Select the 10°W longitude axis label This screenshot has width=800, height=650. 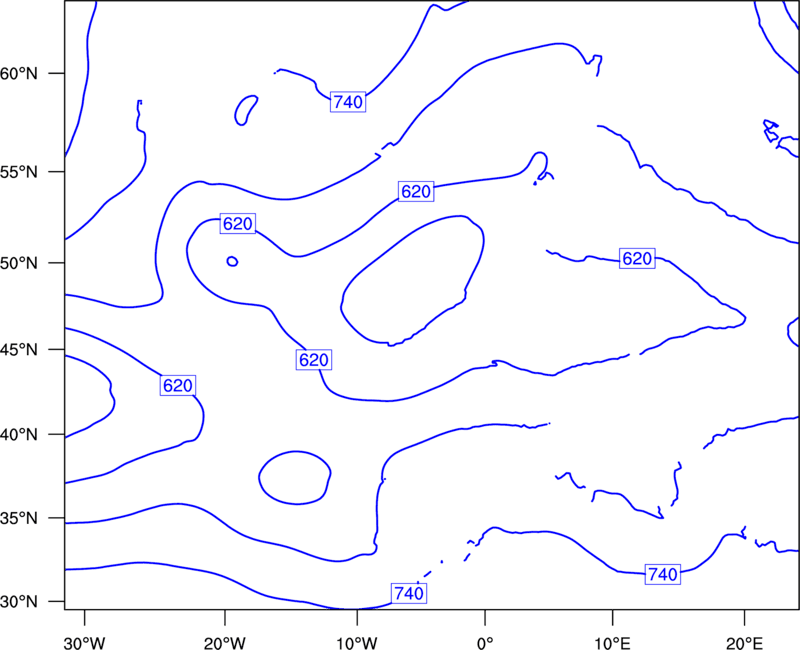[x=357, y=643]
